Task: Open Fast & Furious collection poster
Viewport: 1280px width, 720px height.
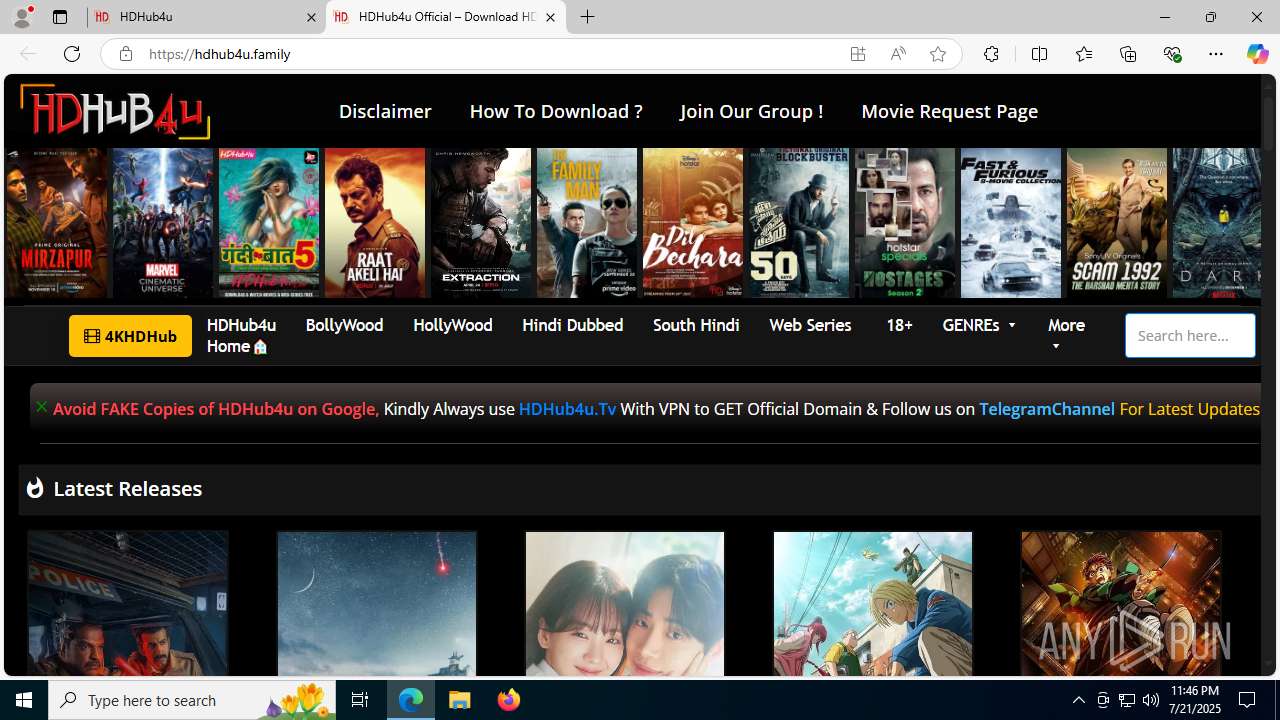Action: point(1011,223)
